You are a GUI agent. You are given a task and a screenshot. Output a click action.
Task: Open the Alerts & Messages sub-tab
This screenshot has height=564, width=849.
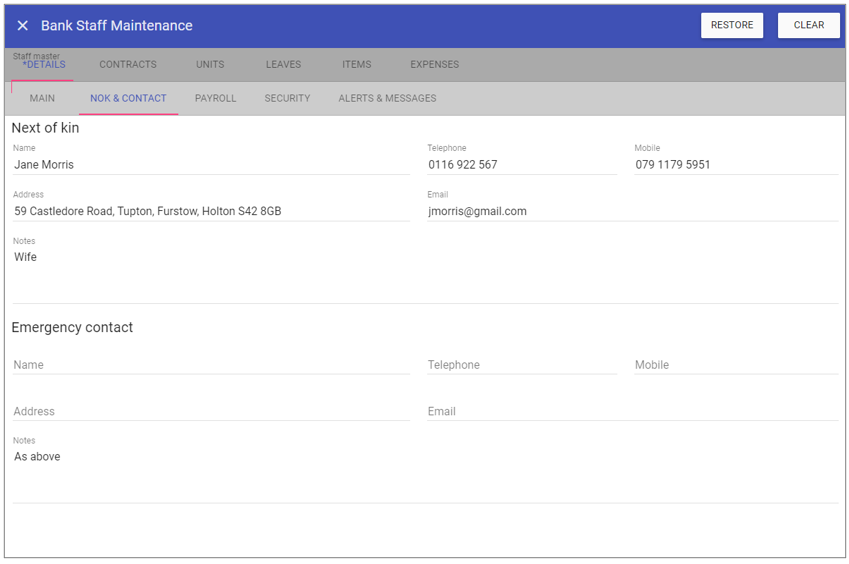387,99
